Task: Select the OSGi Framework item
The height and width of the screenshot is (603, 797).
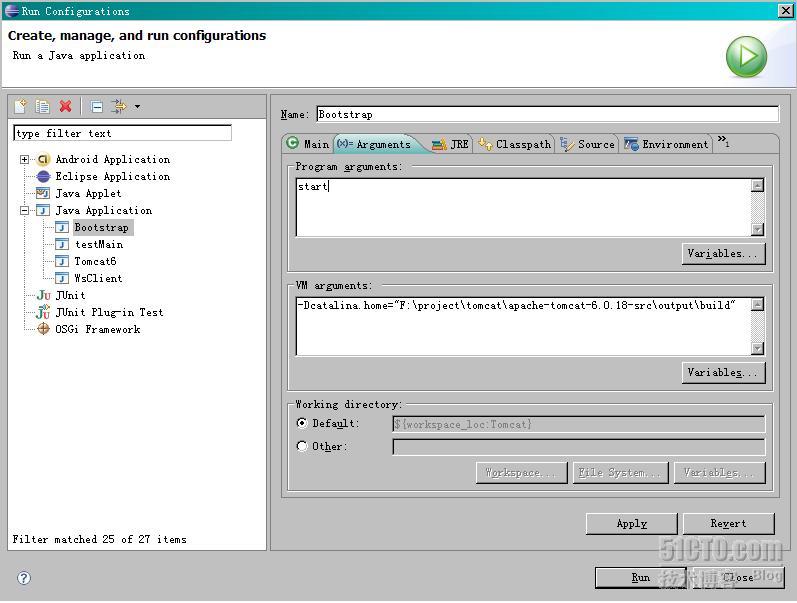Action: coord(97,330)
